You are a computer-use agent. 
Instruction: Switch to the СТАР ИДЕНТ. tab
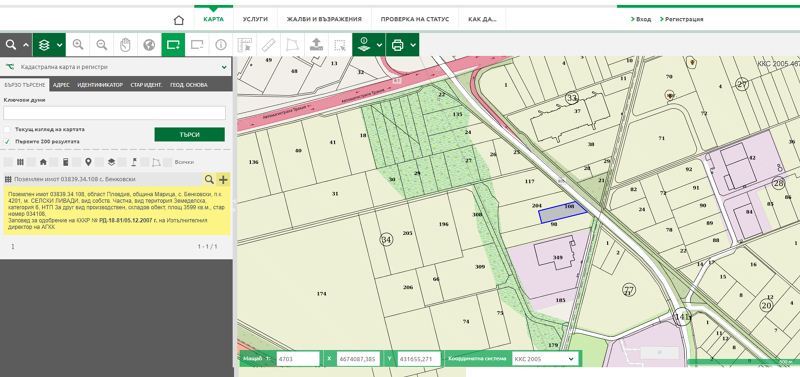(x=146, y=85)
